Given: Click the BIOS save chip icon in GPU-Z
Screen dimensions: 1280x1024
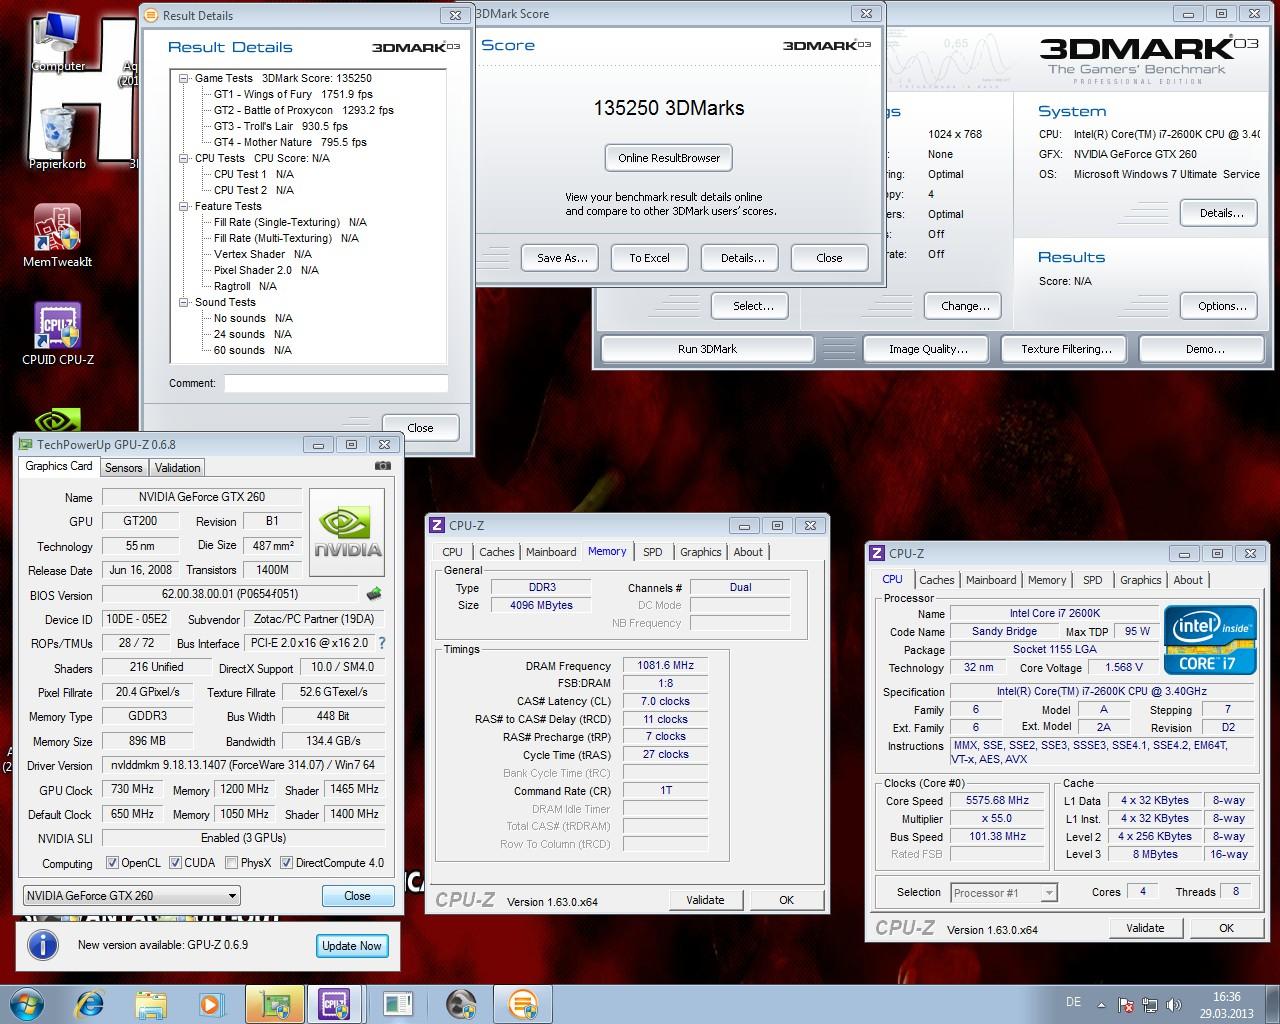Looking at the screenshot, I should tap(374, 594).
